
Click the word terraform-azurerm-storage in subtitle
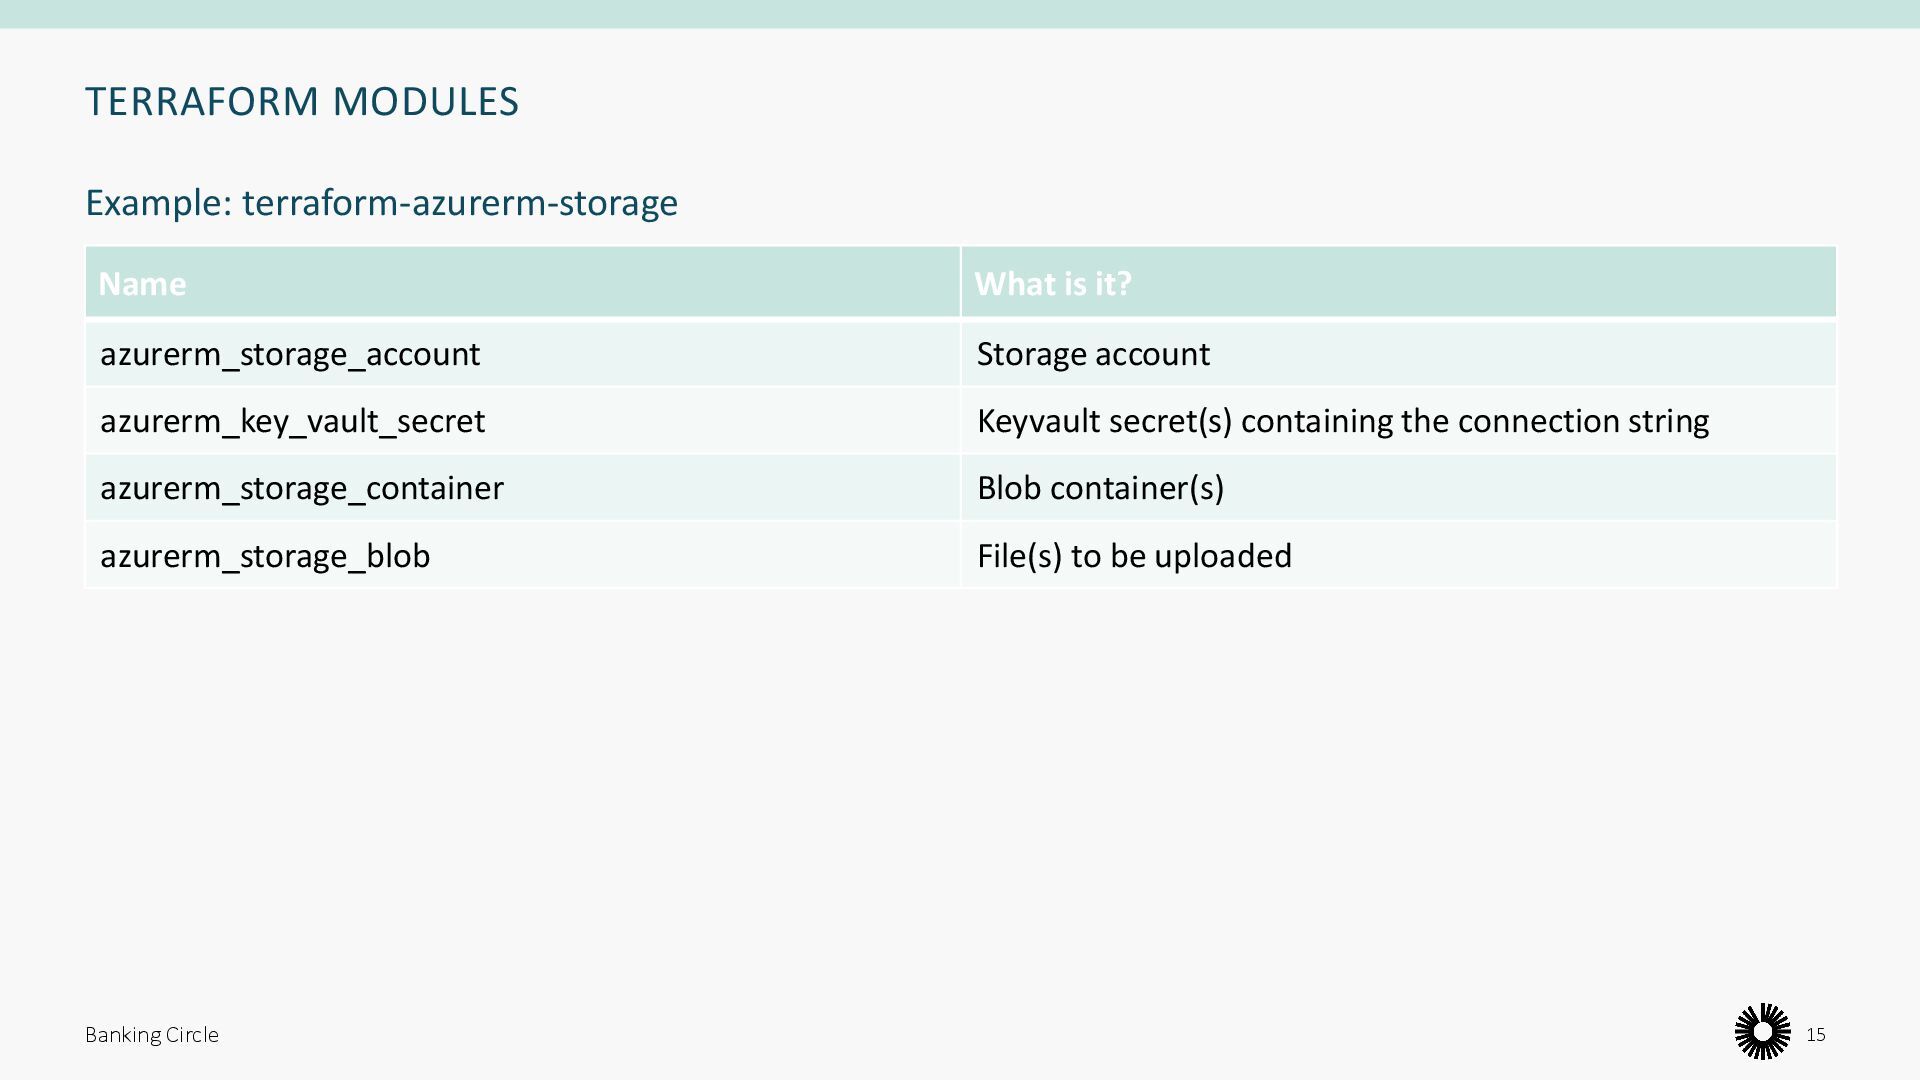pos(459,203)
